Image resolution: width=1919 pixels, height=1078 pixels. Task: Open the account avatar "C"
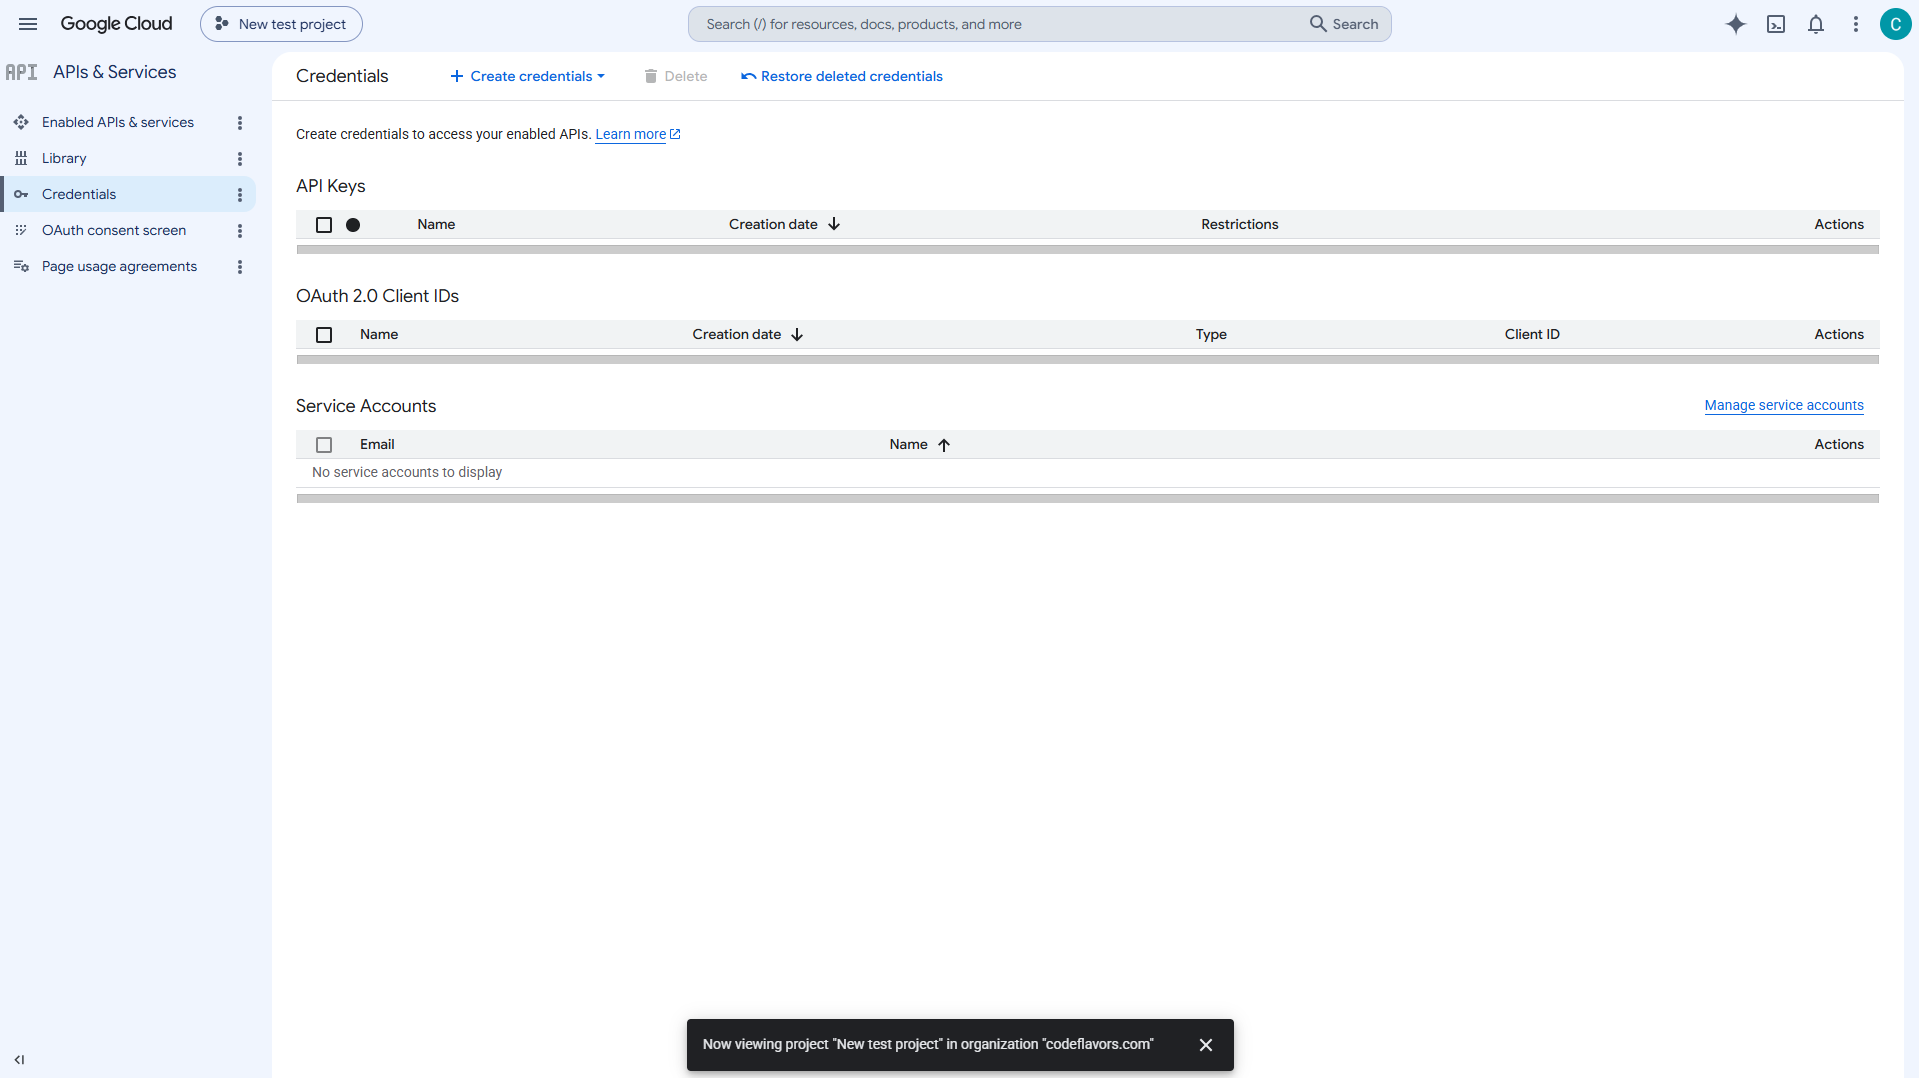click(1895, 24)
